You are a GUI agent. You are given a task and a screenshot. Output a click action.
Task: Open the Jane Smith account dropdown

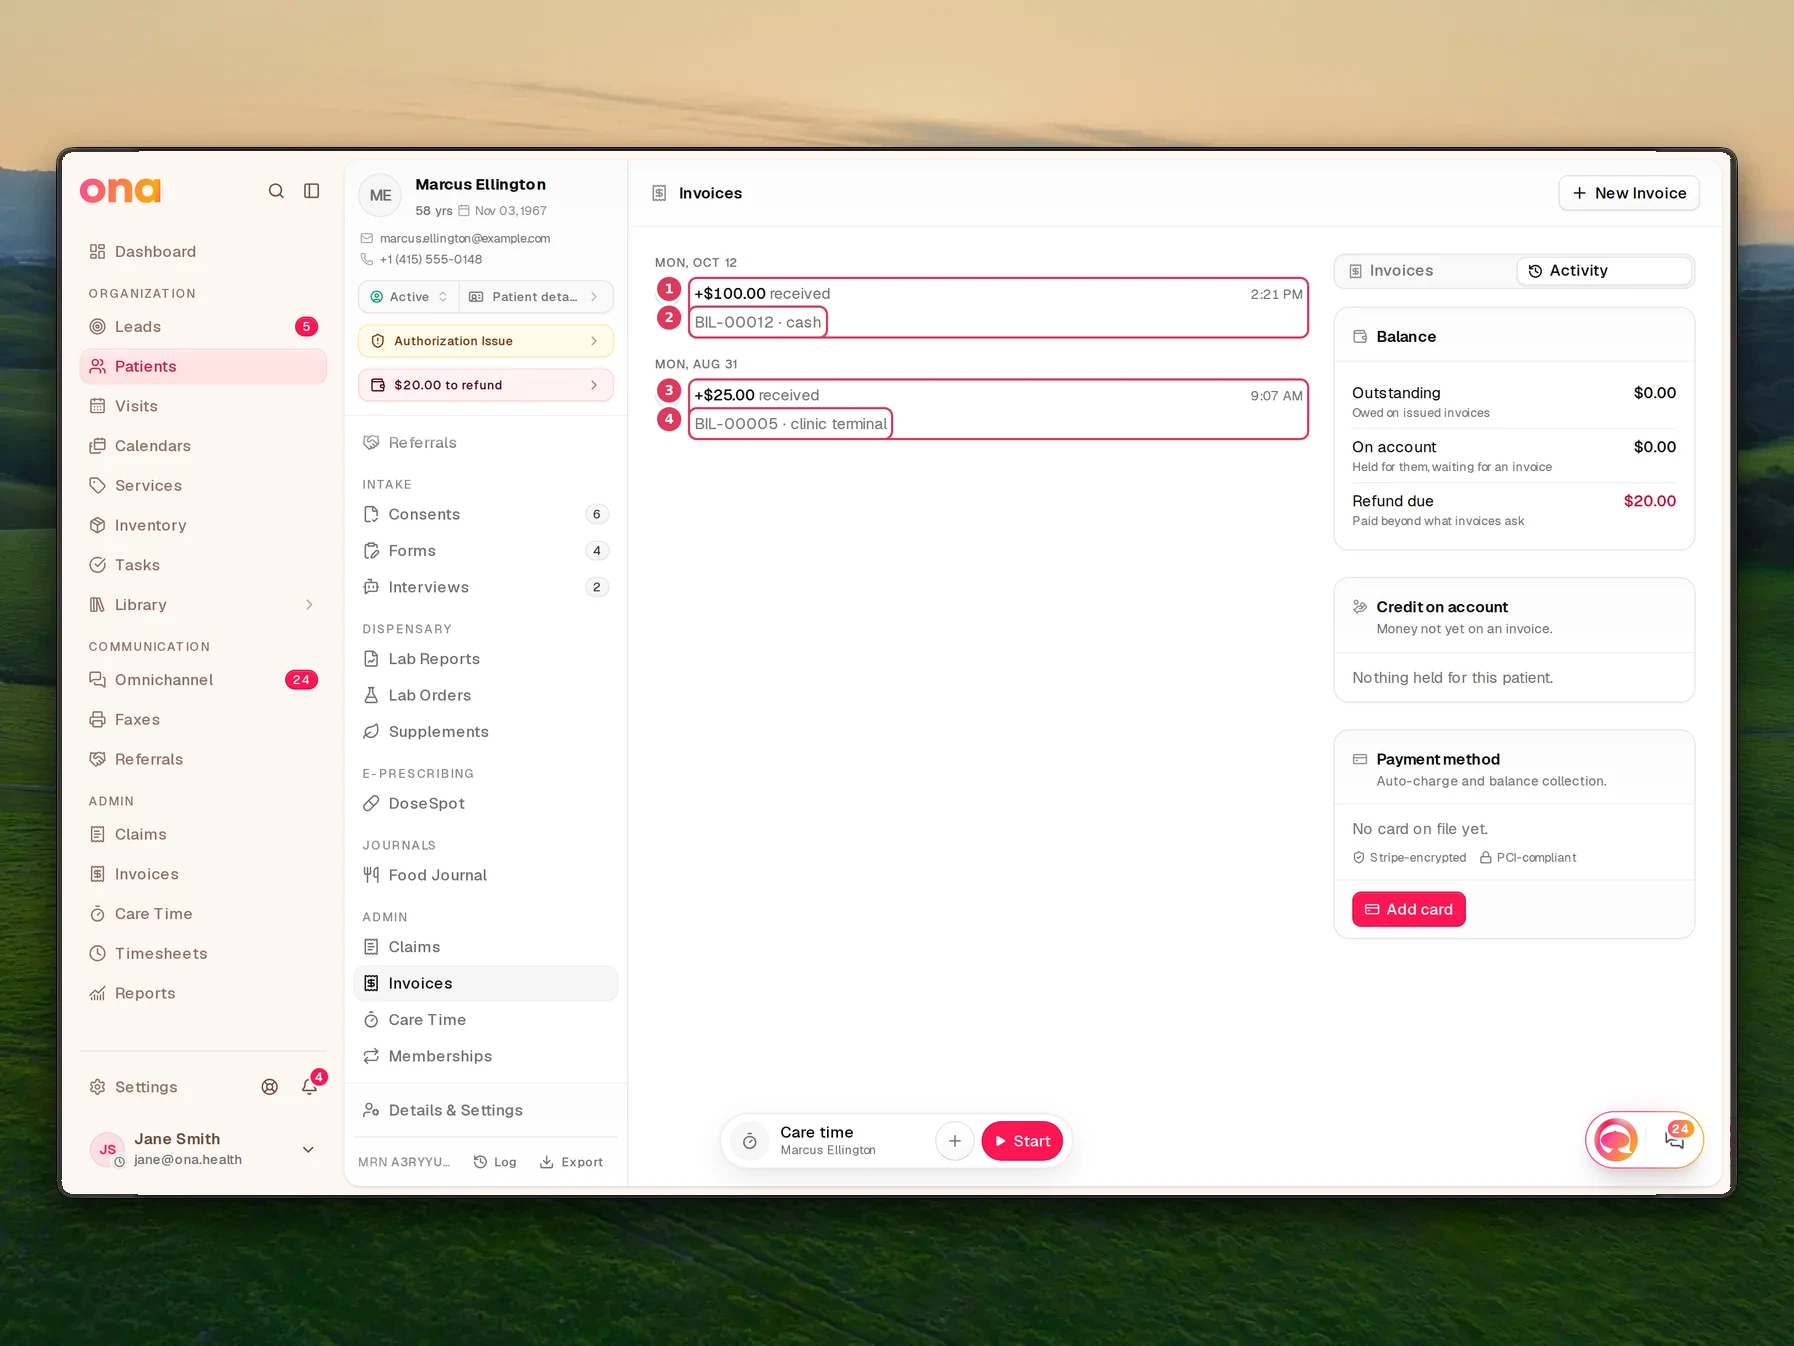308,1150
